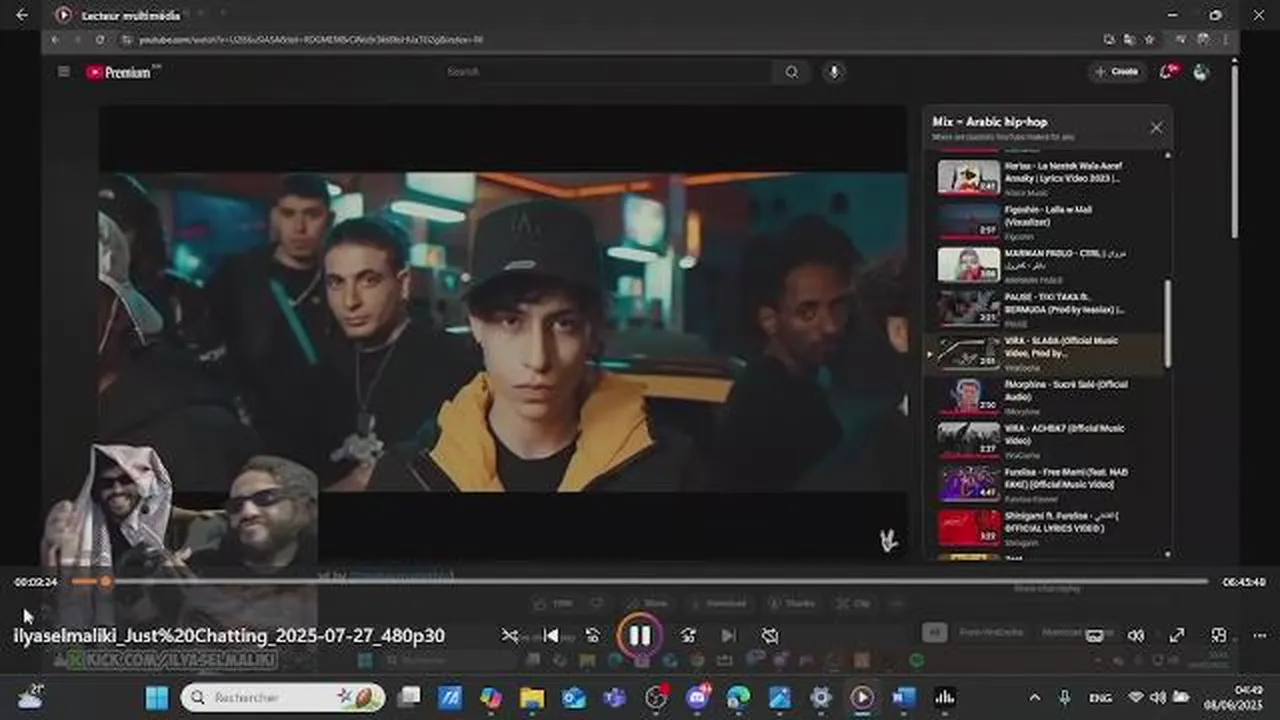The height and width of the screenshot is (720, 1280).
Task: Open the ENG language switcher
Action: 1099,697
